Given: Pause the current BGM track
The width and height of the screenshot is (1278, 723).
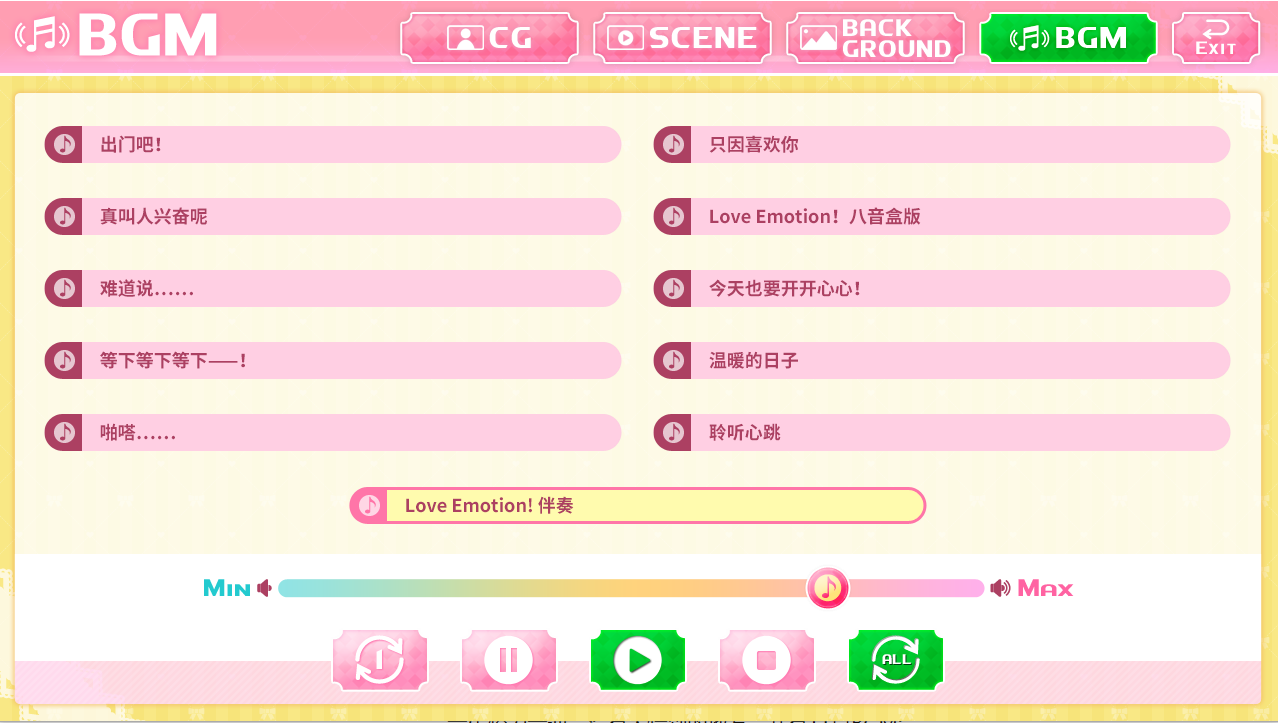Looking at the screenshot, I should tap(508, 660).
